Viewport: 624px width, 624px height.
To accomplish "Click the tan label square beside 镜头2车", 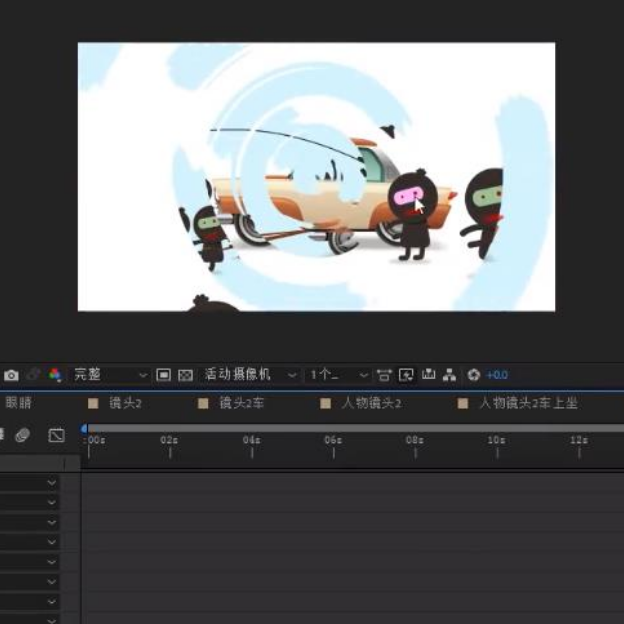I will 203,404.
